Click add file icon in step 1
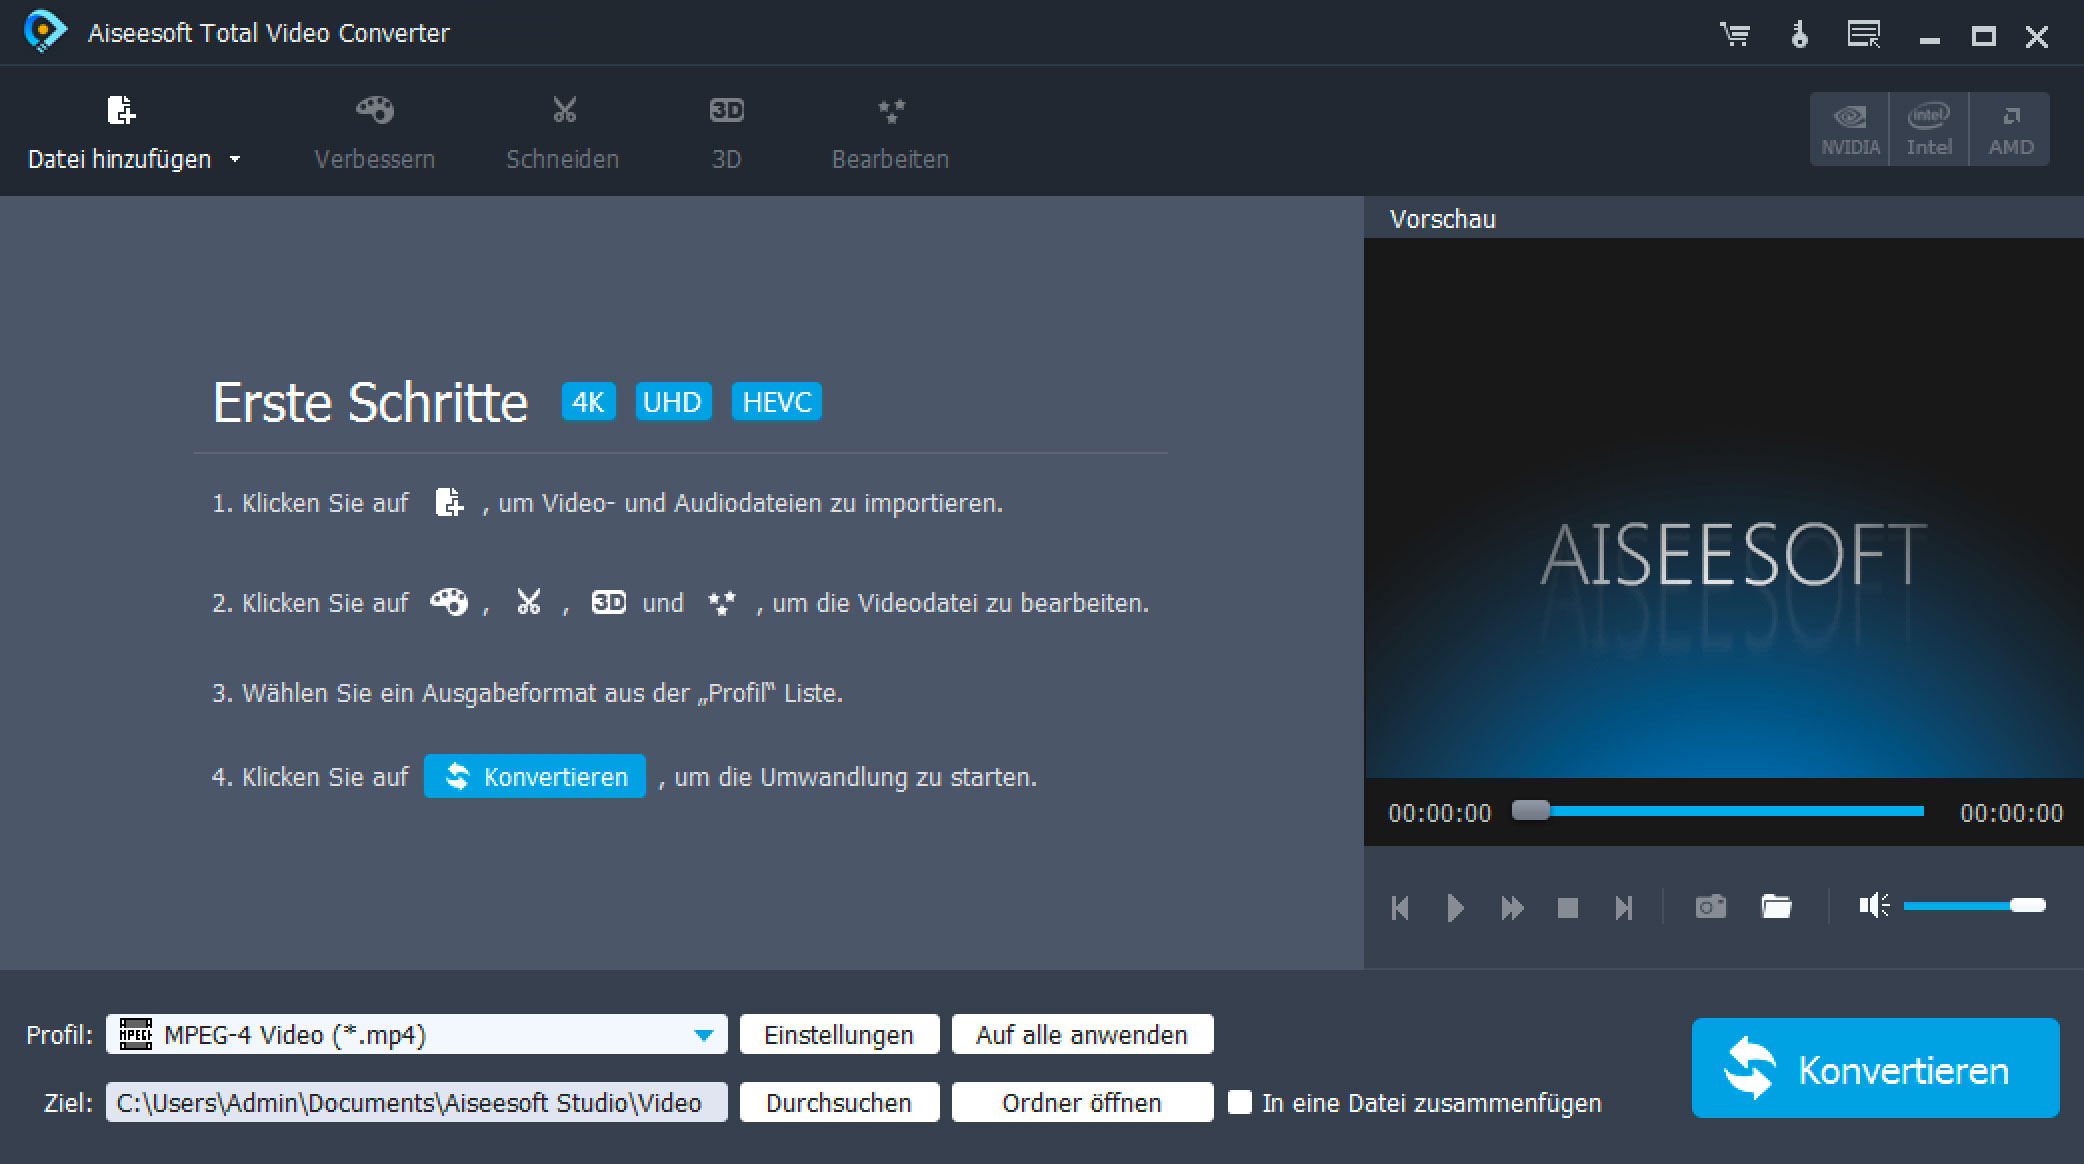This screenshot has height=1164, width=2084. pos(449,502)
